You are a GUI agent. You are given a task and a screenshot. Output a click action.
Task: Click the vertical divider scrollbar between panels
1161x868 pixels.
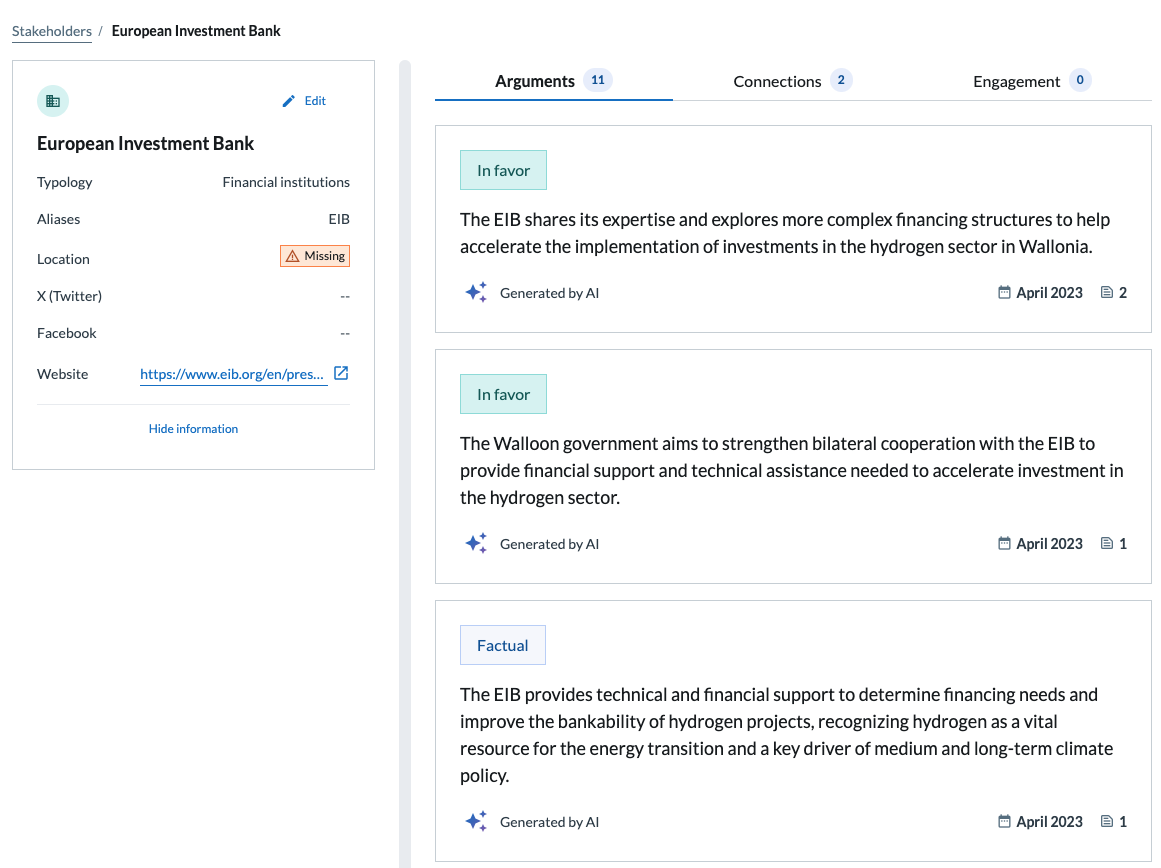pyautogui.click(x=405, y=460)
